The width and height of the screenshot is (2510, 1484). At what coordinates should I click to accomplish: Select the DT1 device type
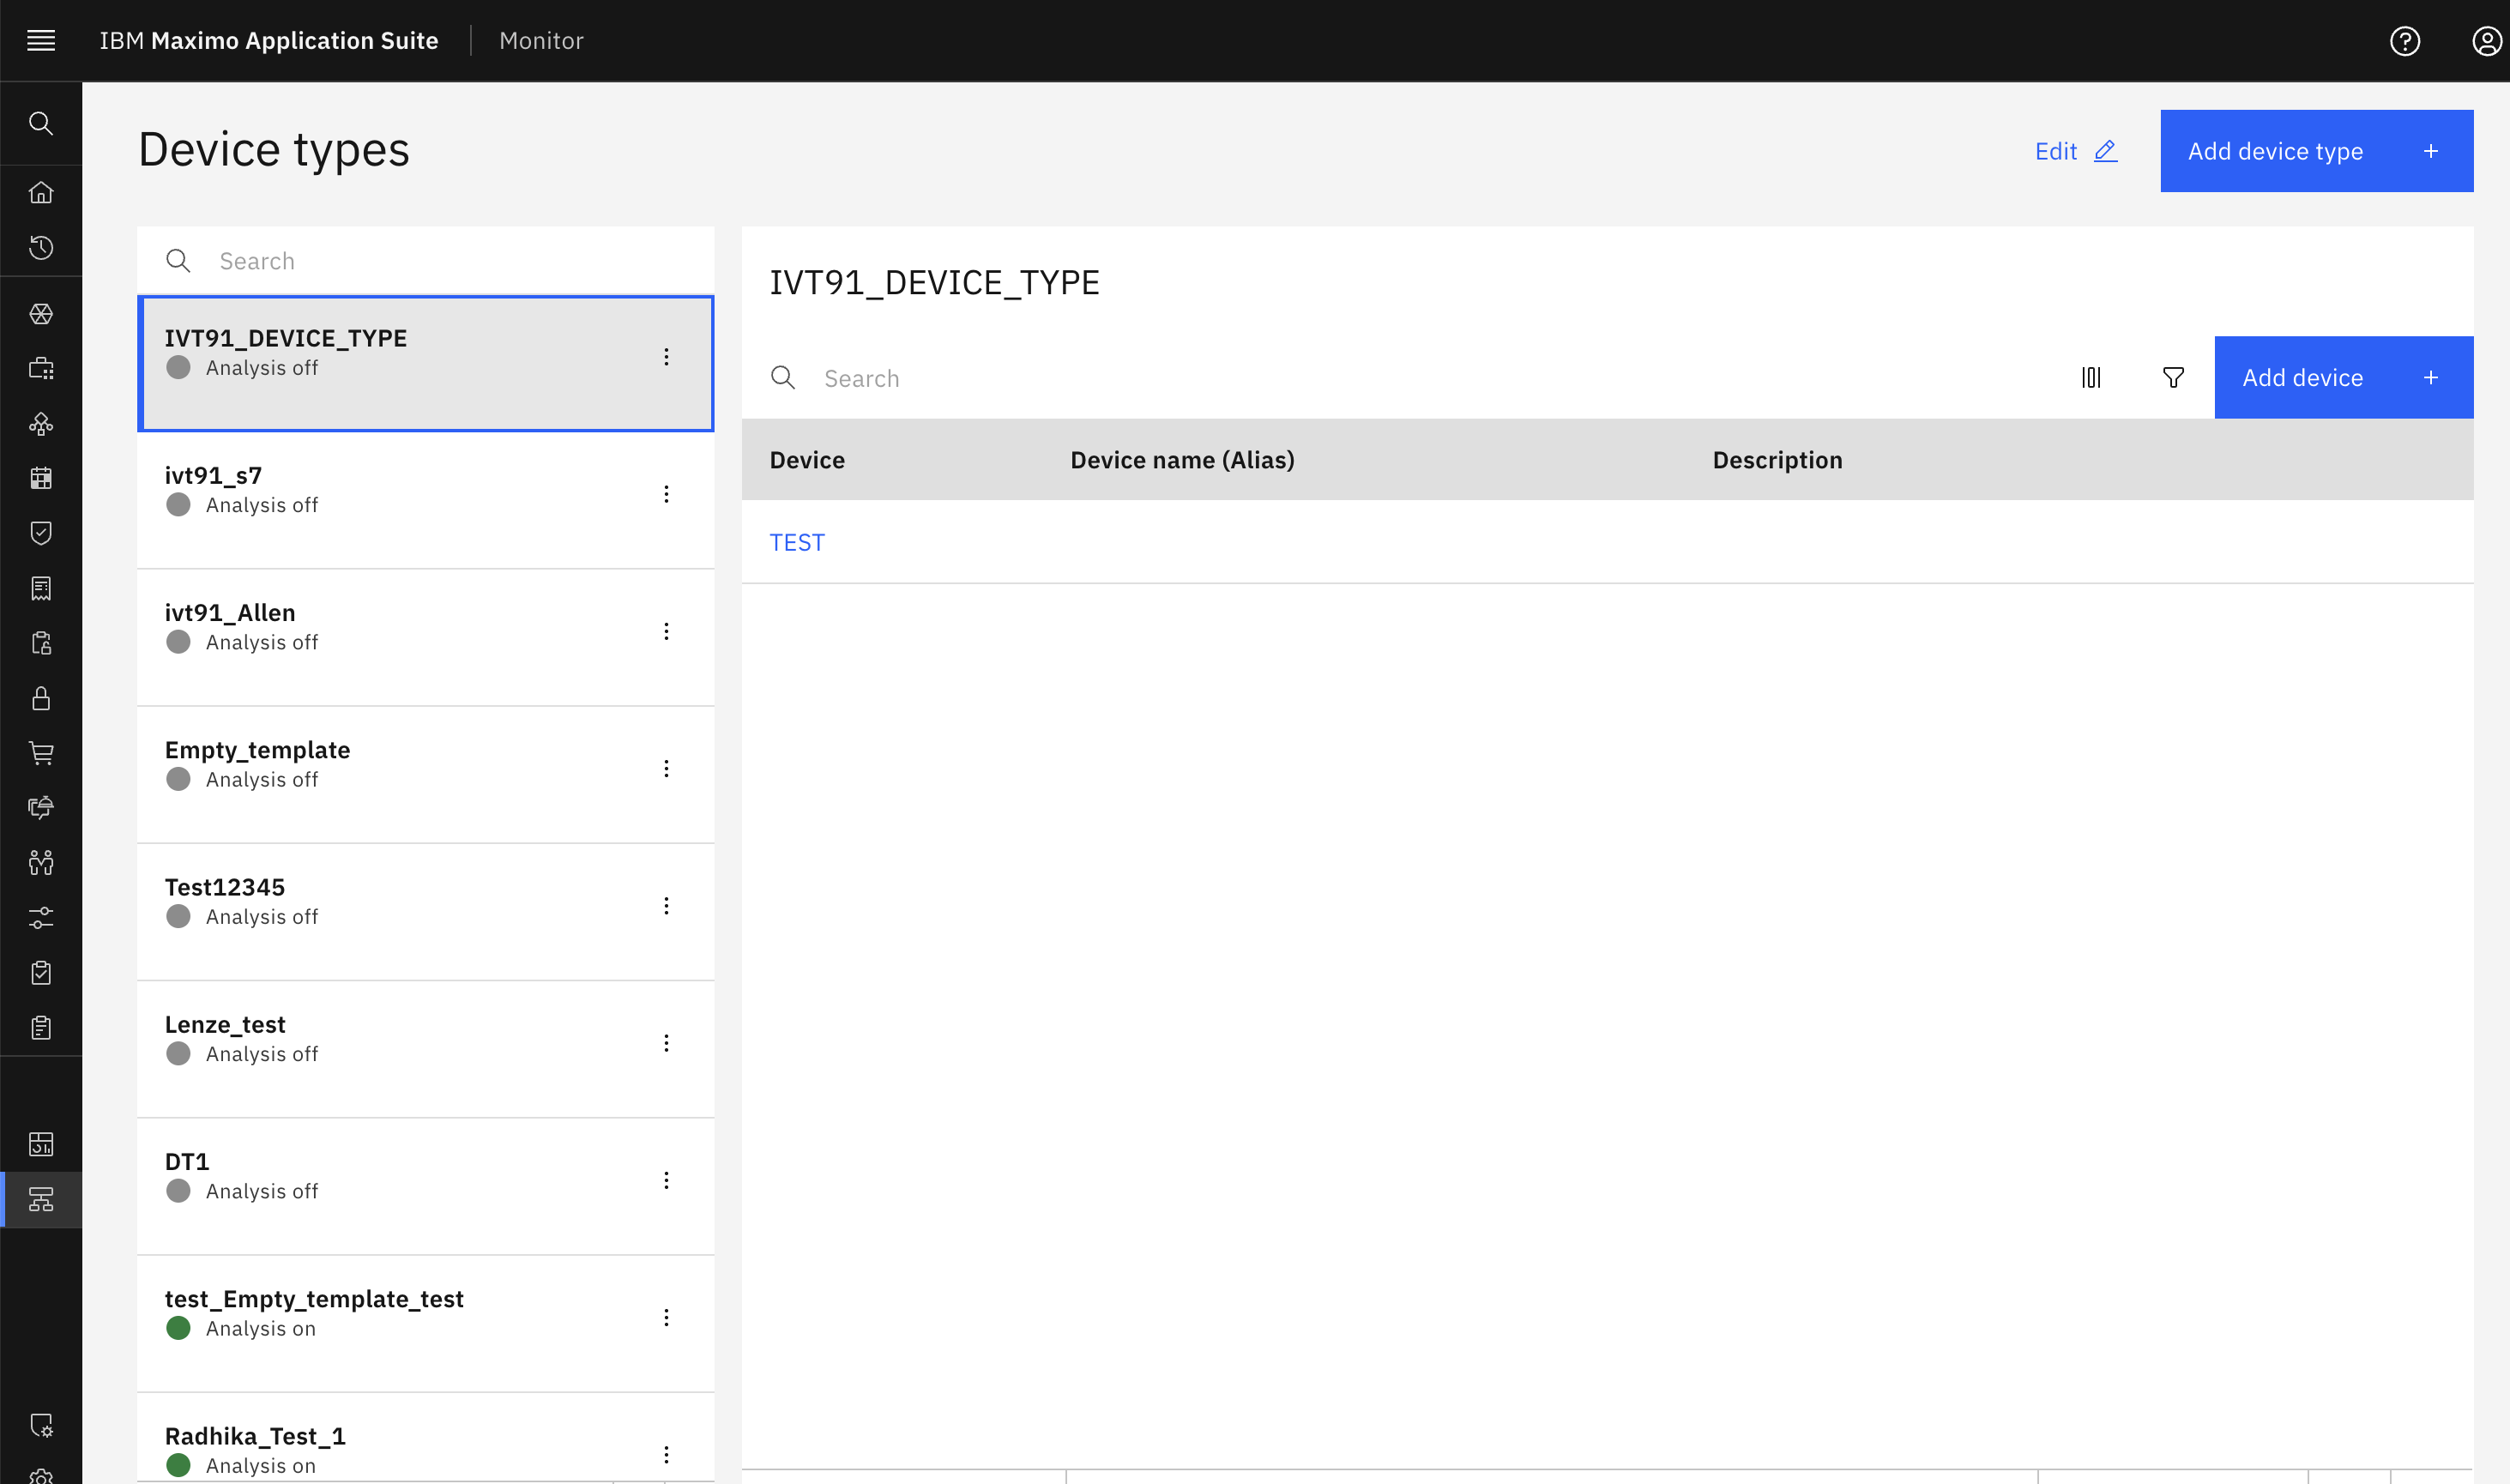point(426,1186)
